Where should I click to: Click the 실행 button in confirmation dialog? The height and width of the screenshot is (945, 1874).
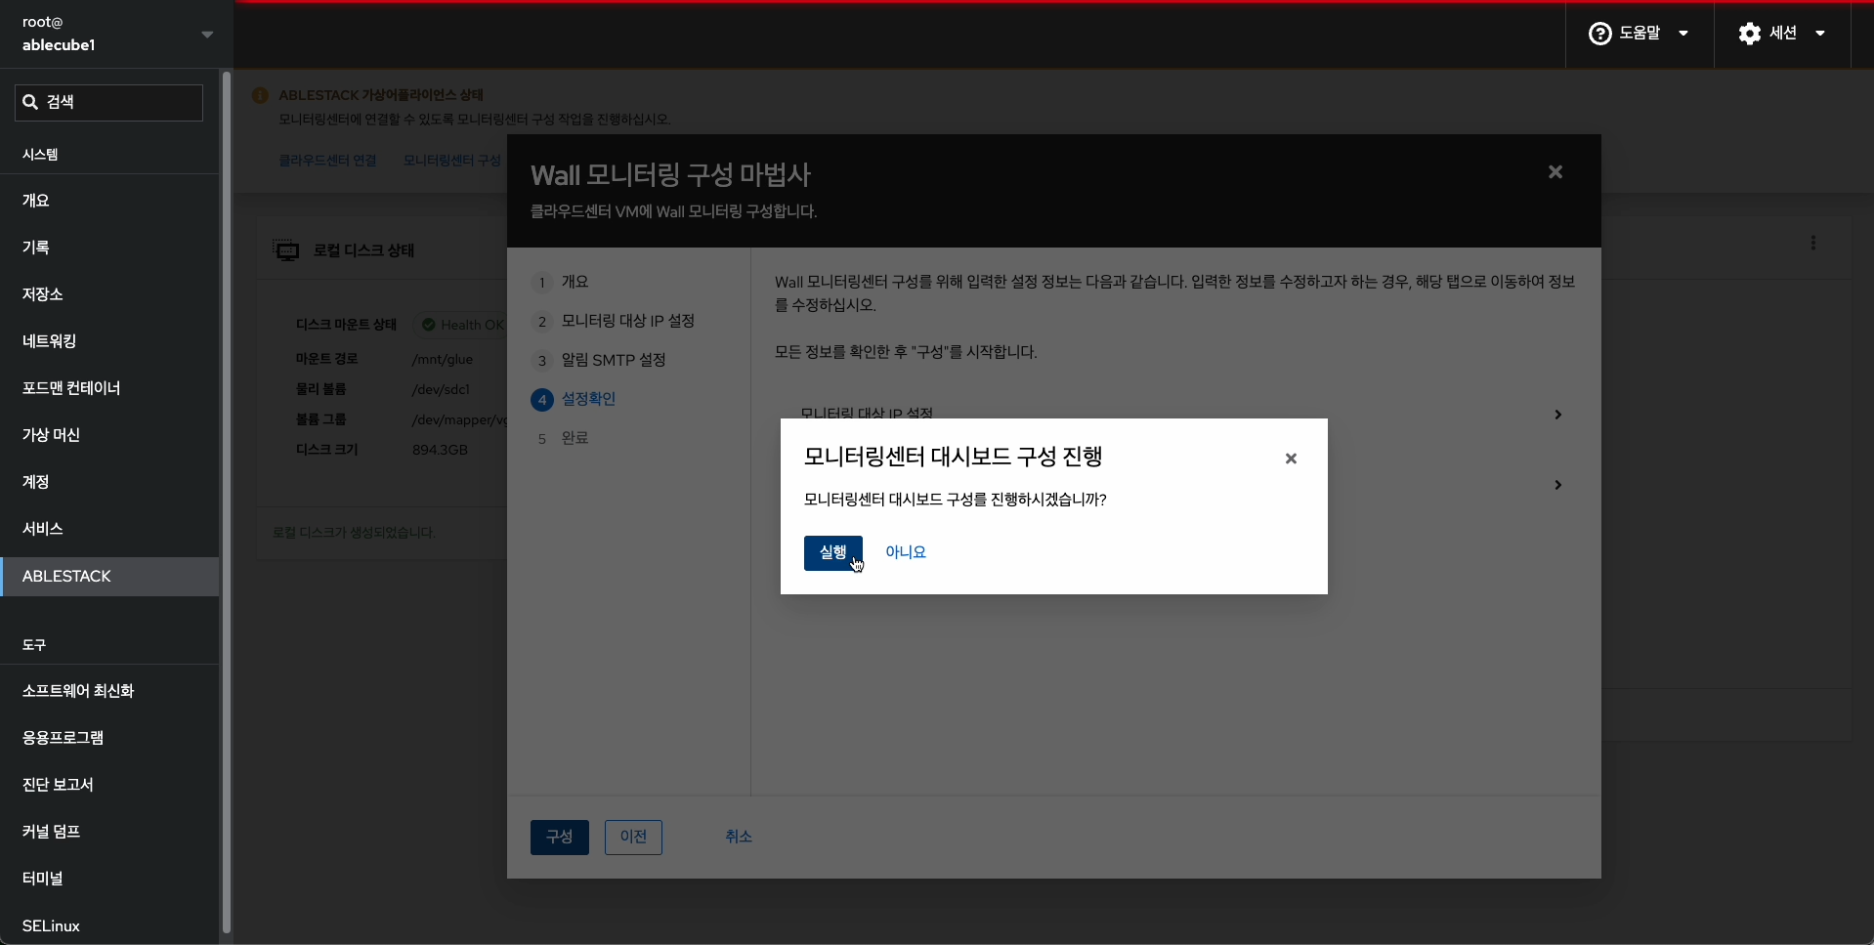[832, 552]
